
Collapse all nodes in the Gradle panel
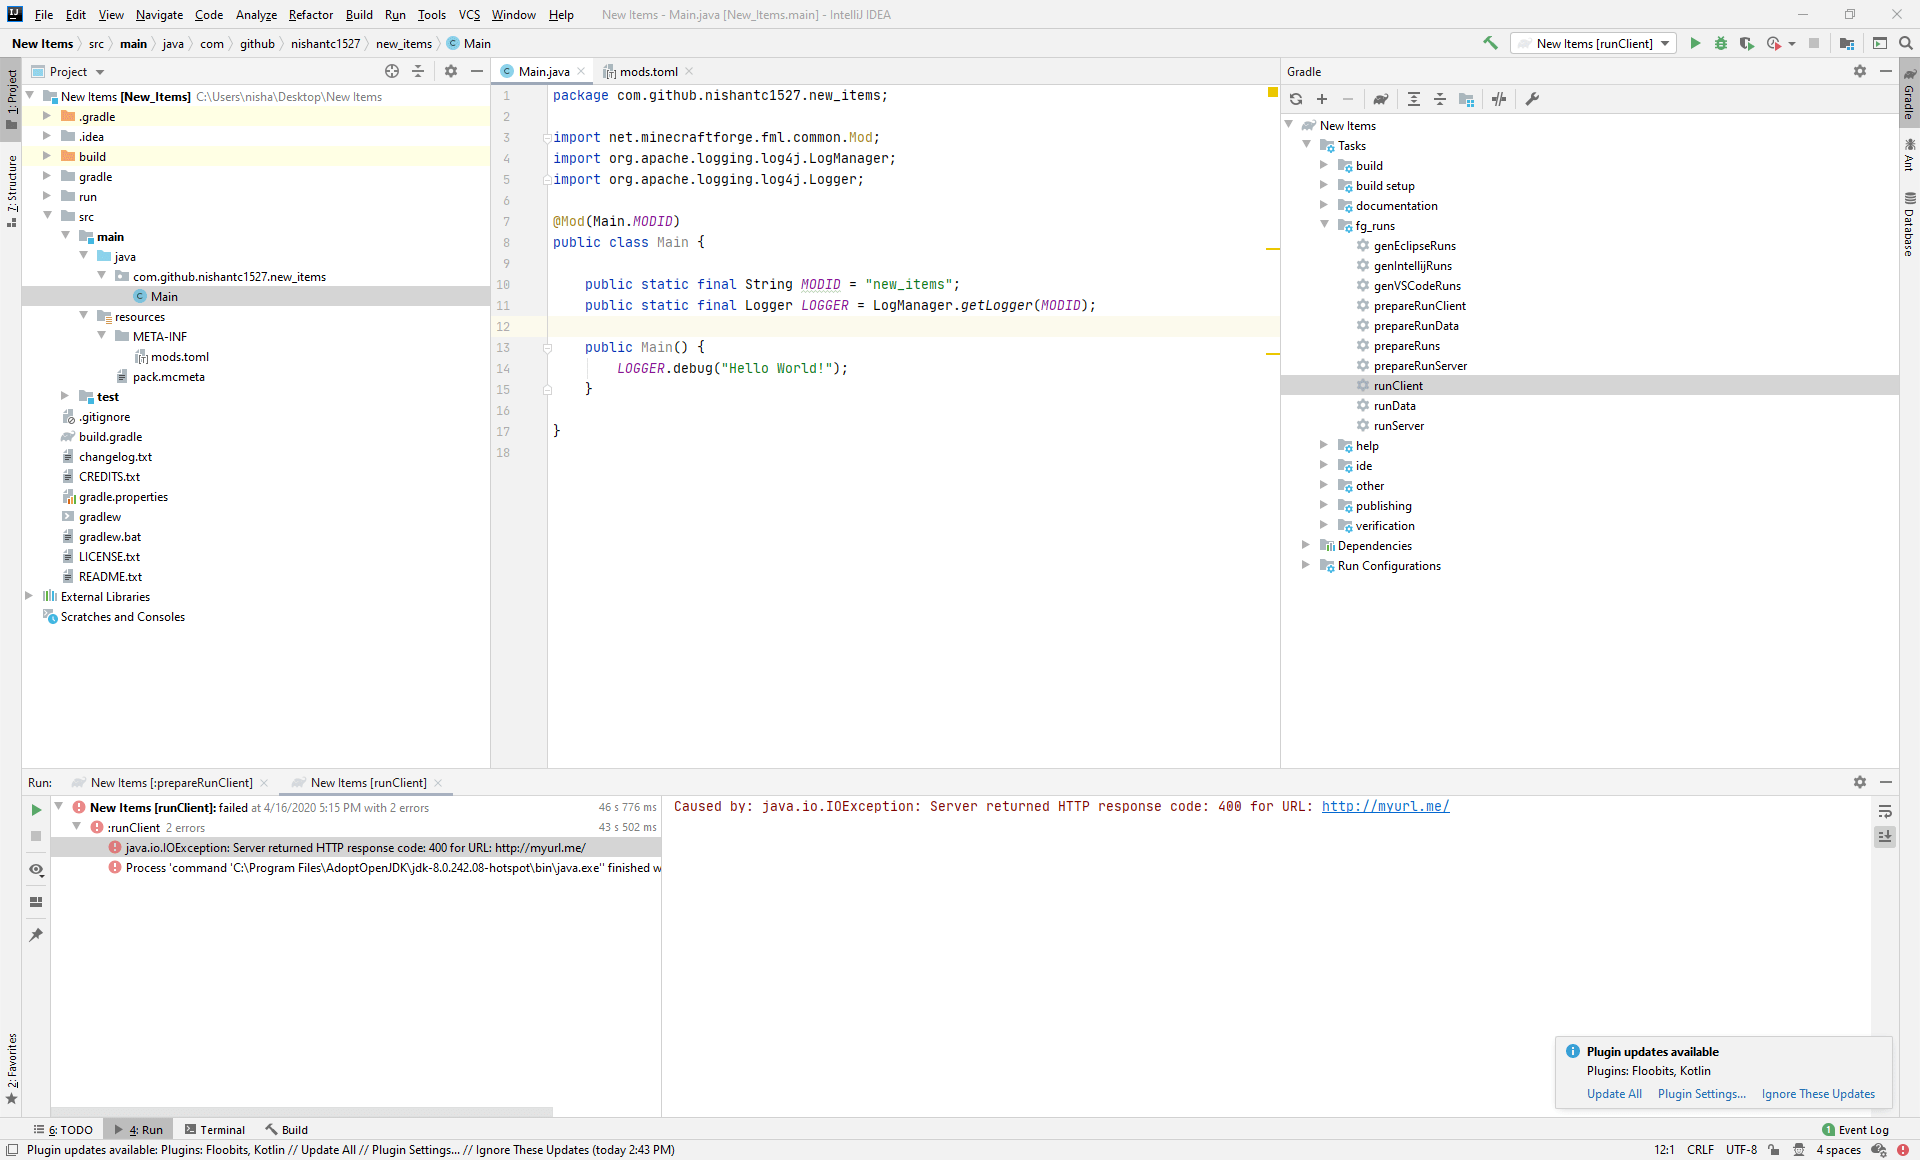coord(1440,99)
